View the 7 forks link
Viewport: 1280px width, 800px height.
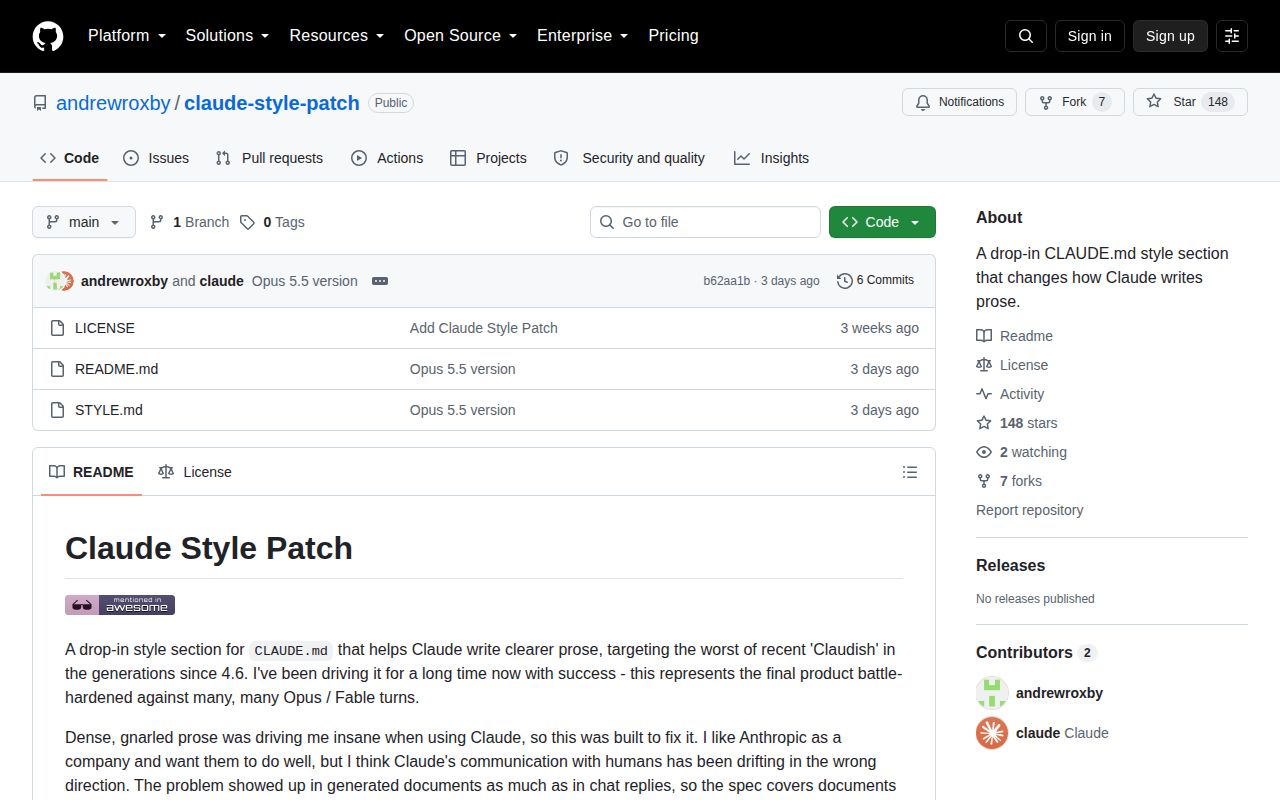(1010, 481)
